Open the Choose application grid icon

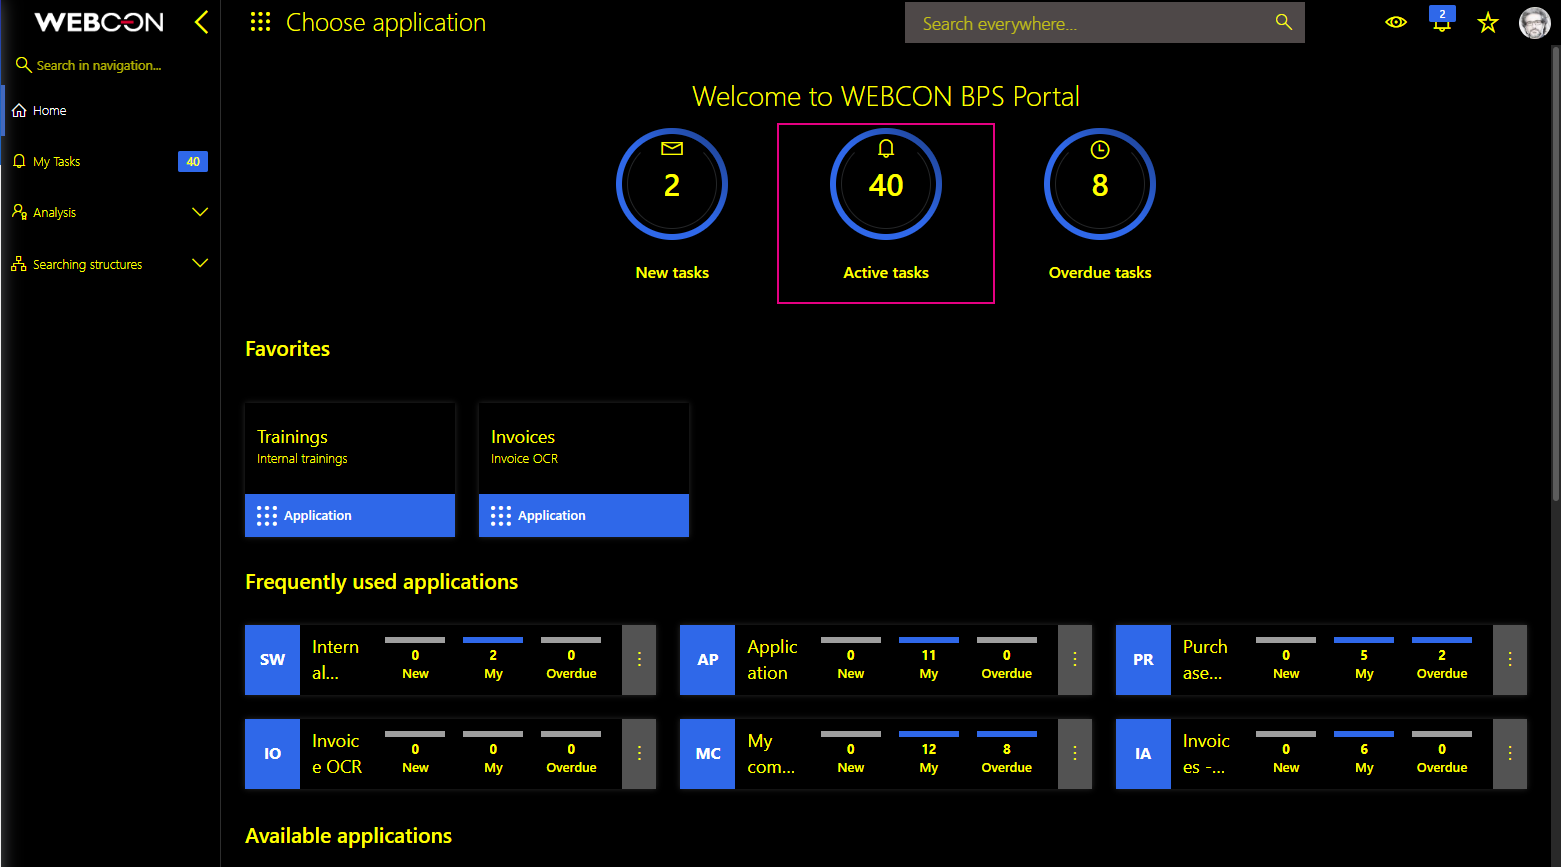(260, 22)
